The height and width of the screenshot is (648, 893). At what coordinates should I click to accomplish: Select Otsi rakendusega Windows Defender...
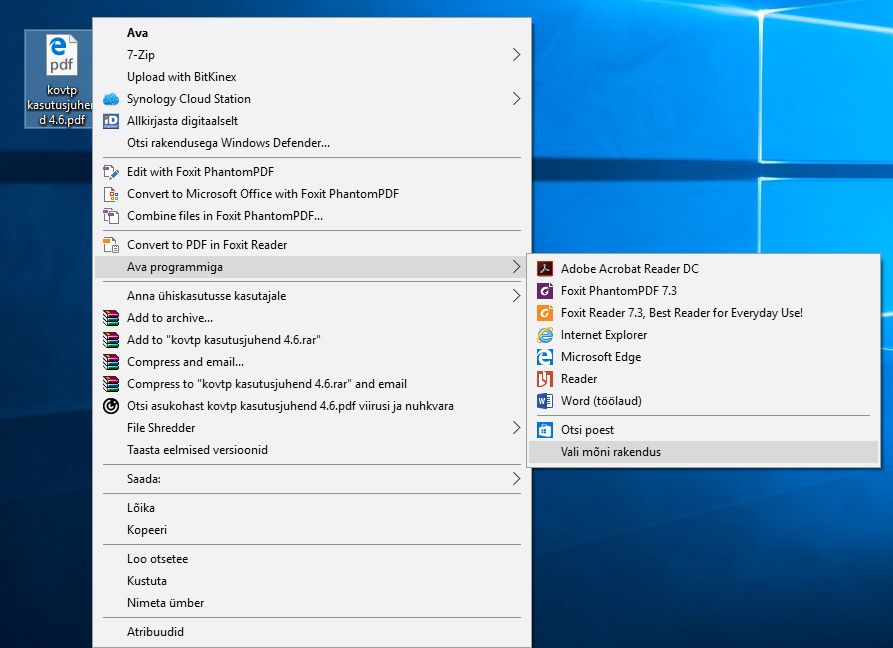(x=312, y=143)
